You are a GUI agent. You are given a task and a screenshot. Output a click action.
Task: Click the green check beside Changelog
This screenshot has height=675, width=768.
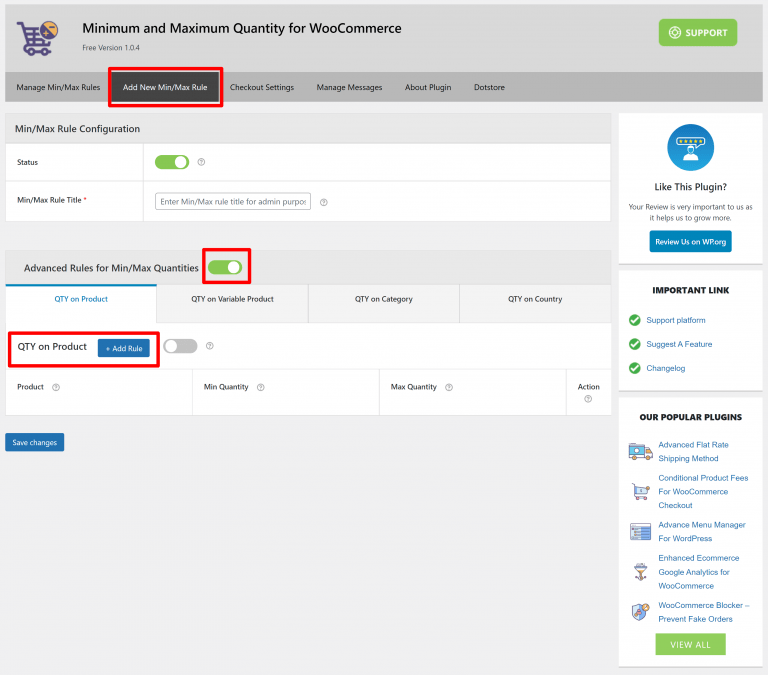[634, 368]
